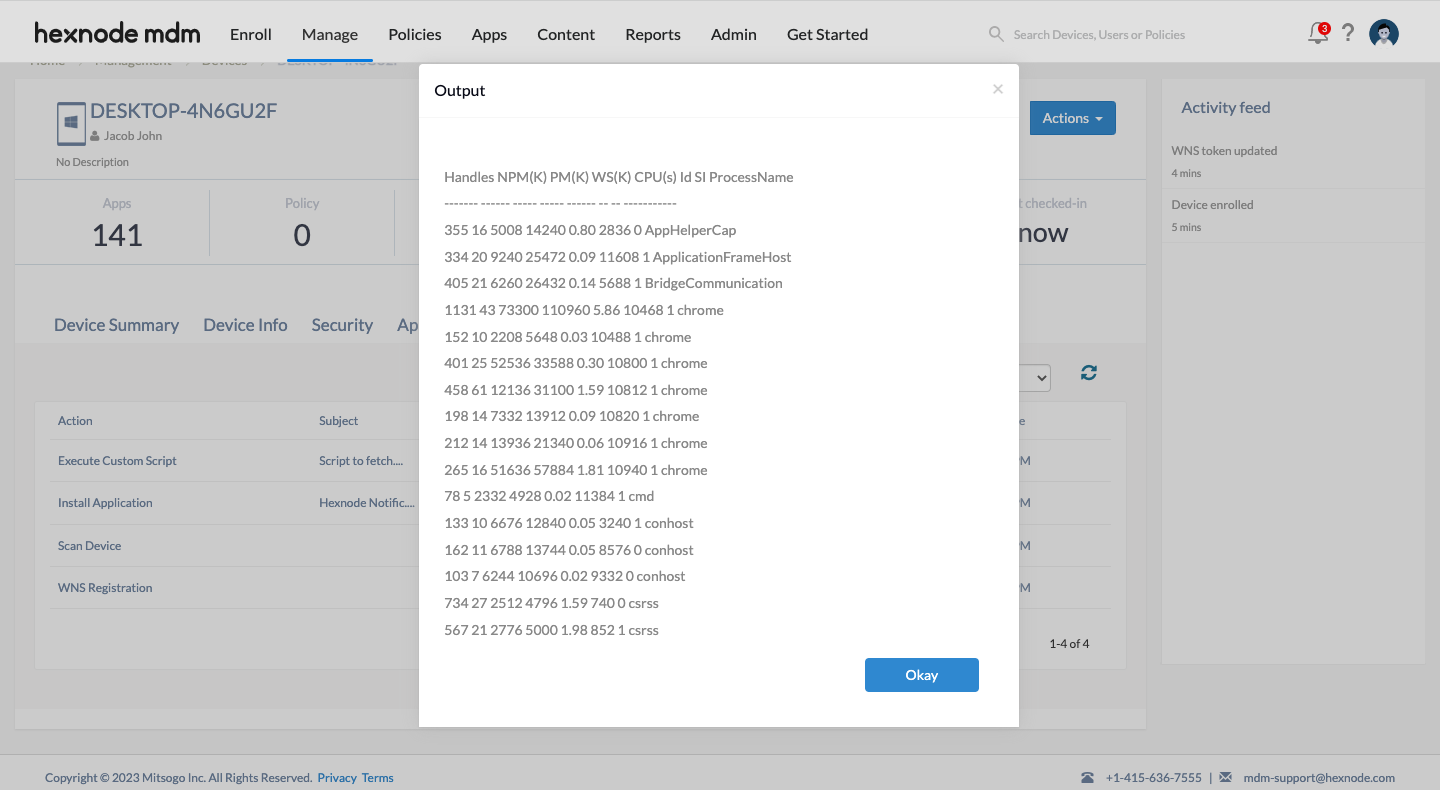Click the refresh icon above the action table
The width and height of the screenshot is (1440, 790).
click(x=1089, y=373)
